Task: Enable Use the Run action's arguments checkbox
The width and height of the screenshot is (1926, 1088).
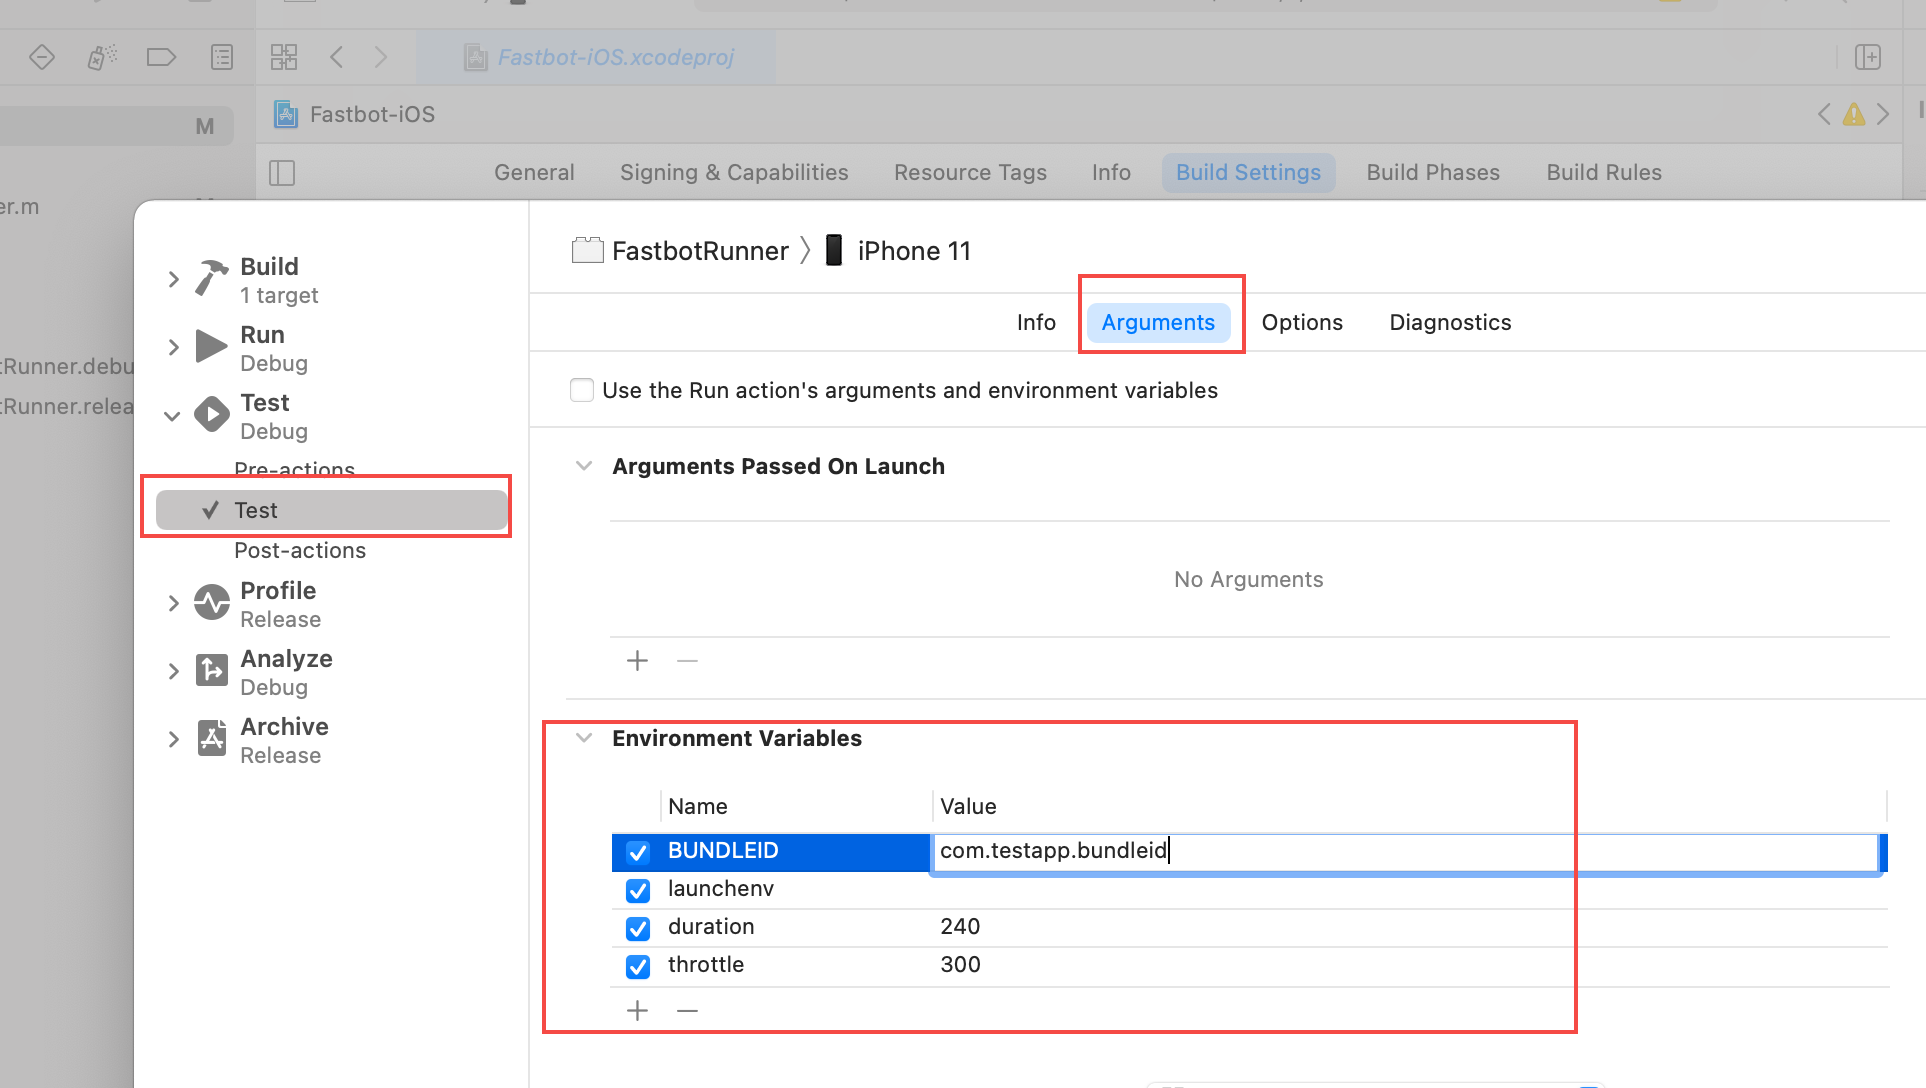Action: tap(582, 390)
